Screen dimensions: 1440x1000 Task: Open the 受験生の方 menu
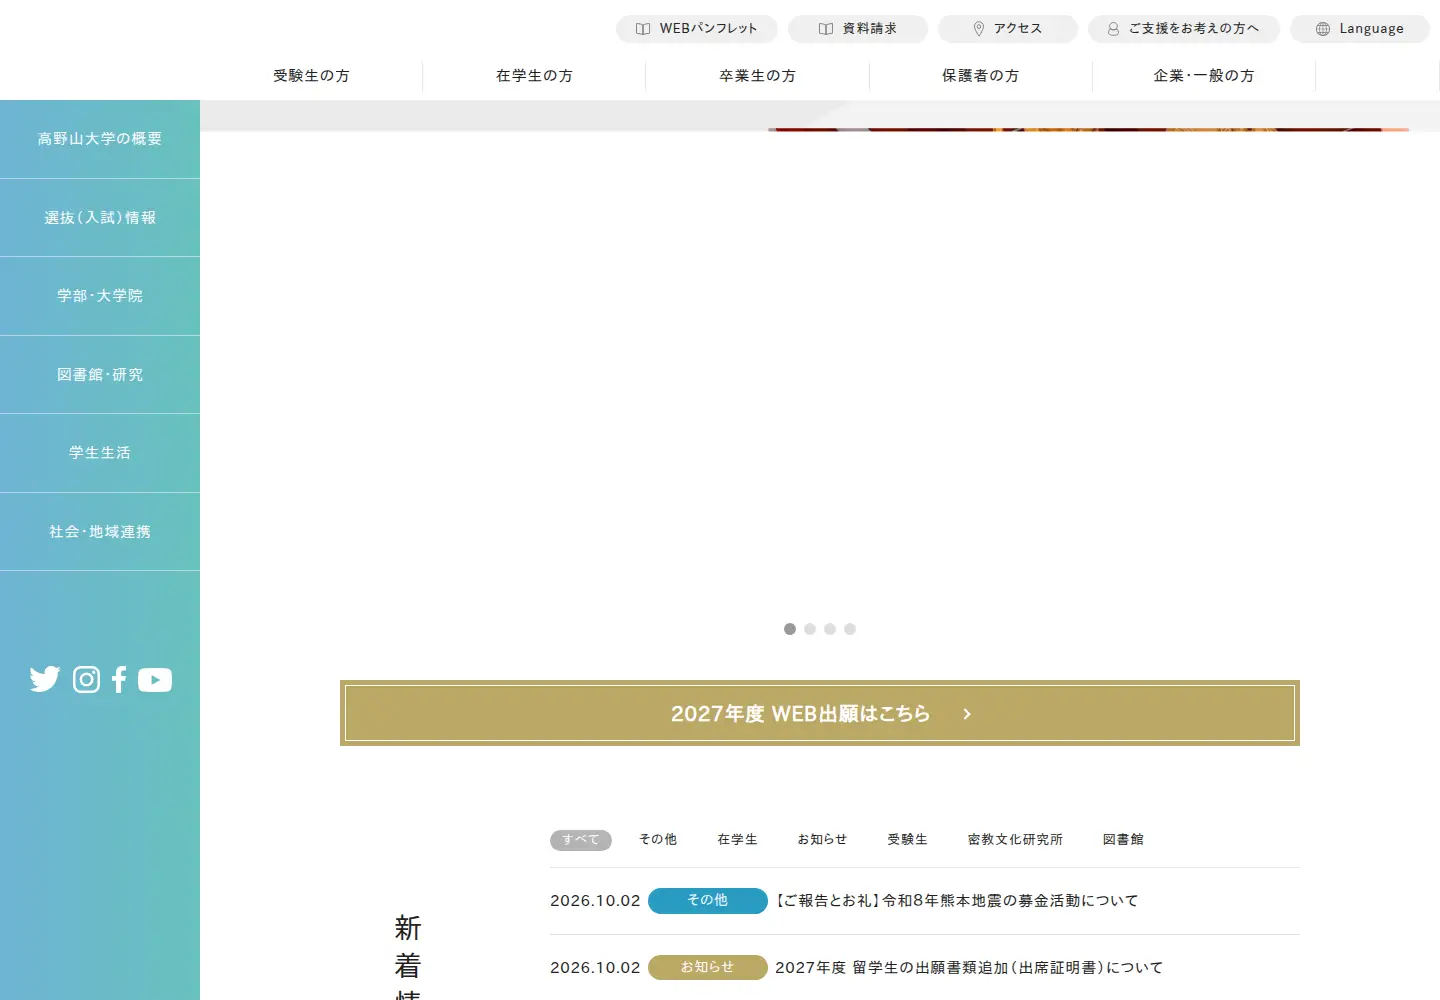(311, 76)
